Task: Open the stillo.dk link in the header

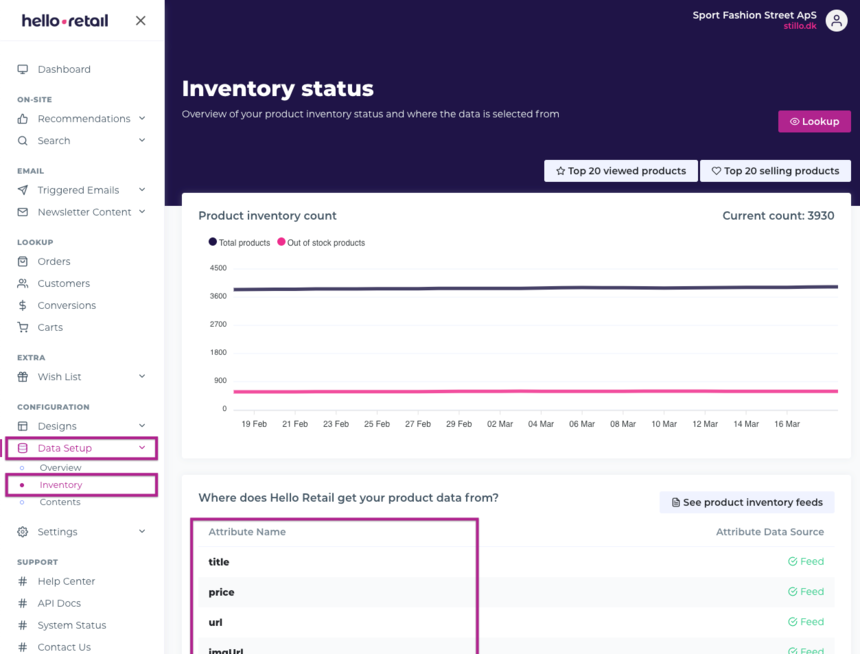Action: tap(799, 26)
